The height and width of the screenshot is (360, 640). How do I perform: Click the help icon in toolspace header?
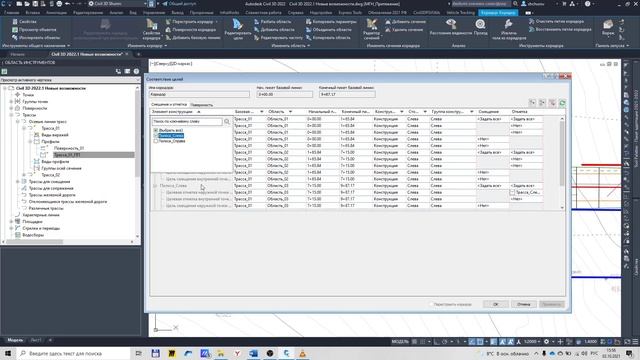[136, 71]
